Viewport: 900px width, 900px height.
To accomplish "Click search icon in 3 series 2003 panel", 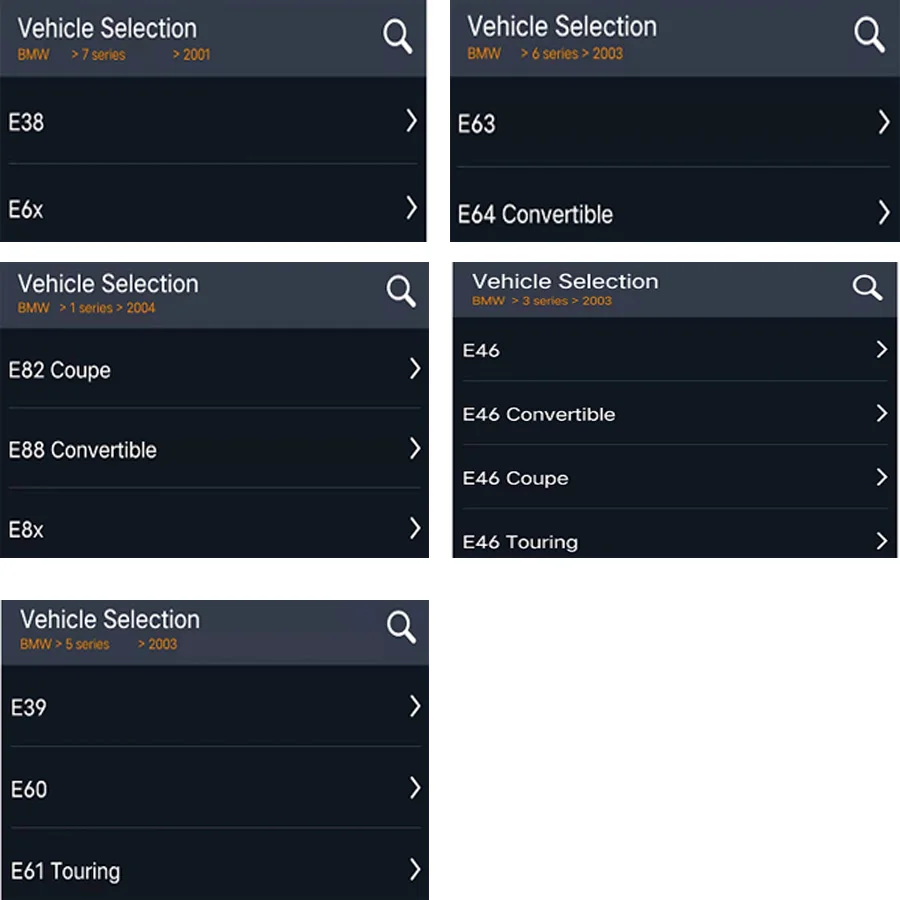I will coord(867,288).
